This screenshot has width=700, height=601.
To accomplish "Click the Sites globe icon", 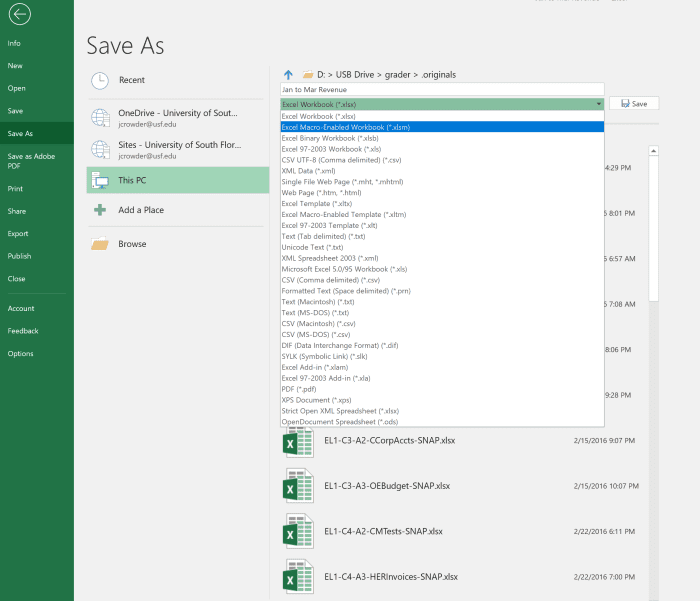I will (x=100, y=149).
